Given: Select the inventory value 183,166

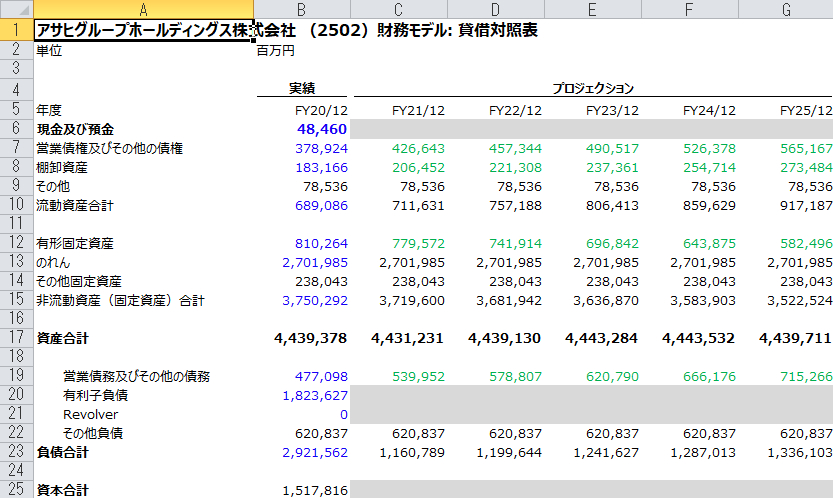Looking at the screenshot, I should tap(321, 167).
